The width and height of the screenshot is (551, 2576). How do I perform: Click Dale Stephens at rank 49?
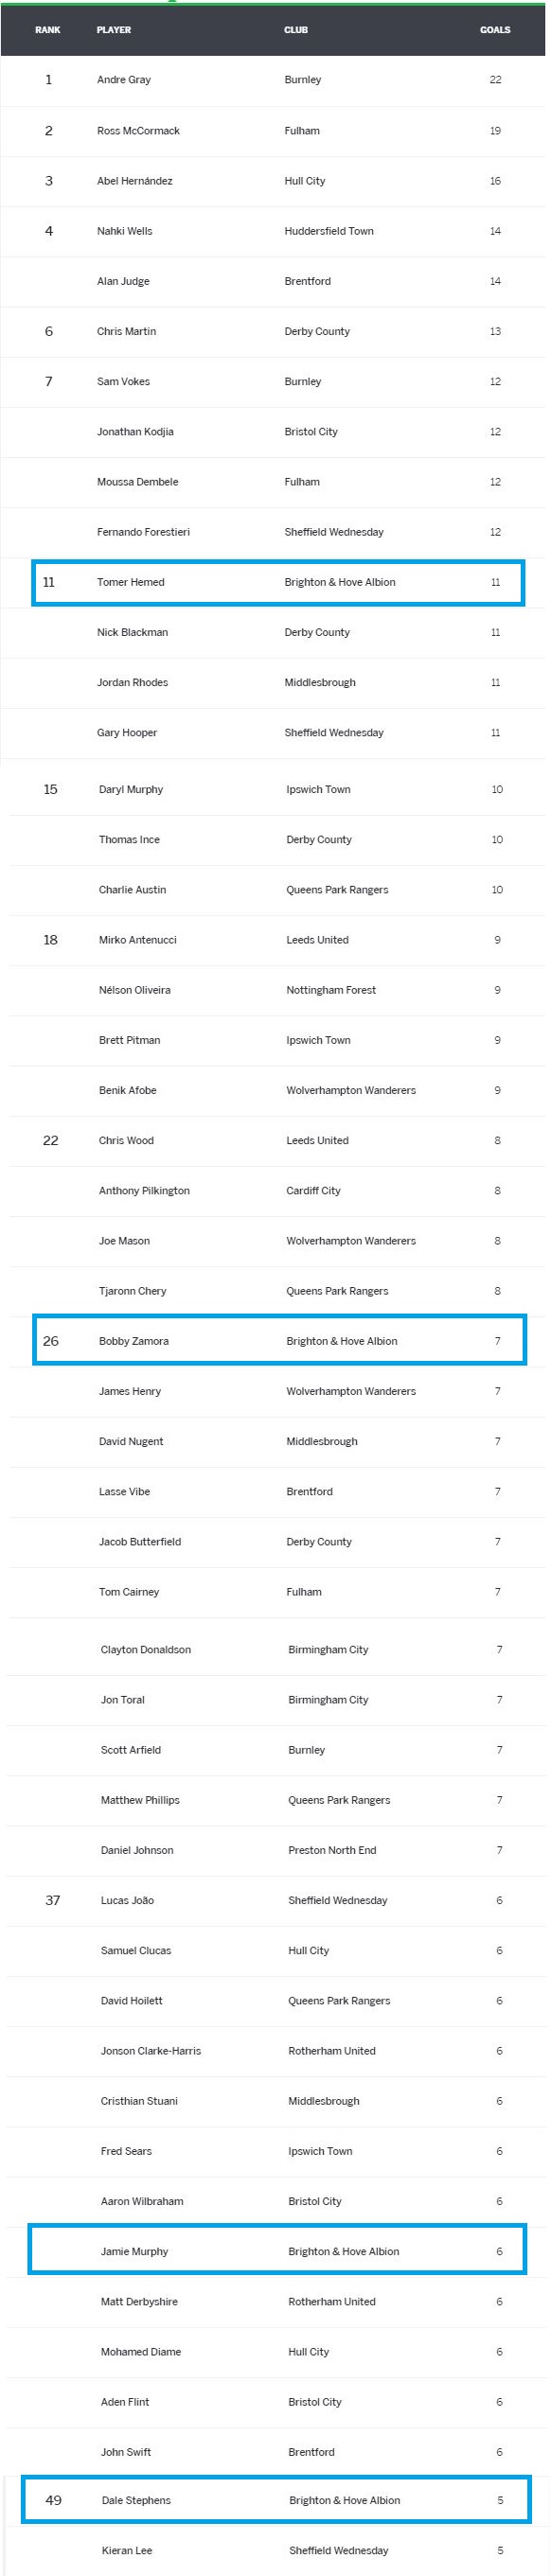136,2499
